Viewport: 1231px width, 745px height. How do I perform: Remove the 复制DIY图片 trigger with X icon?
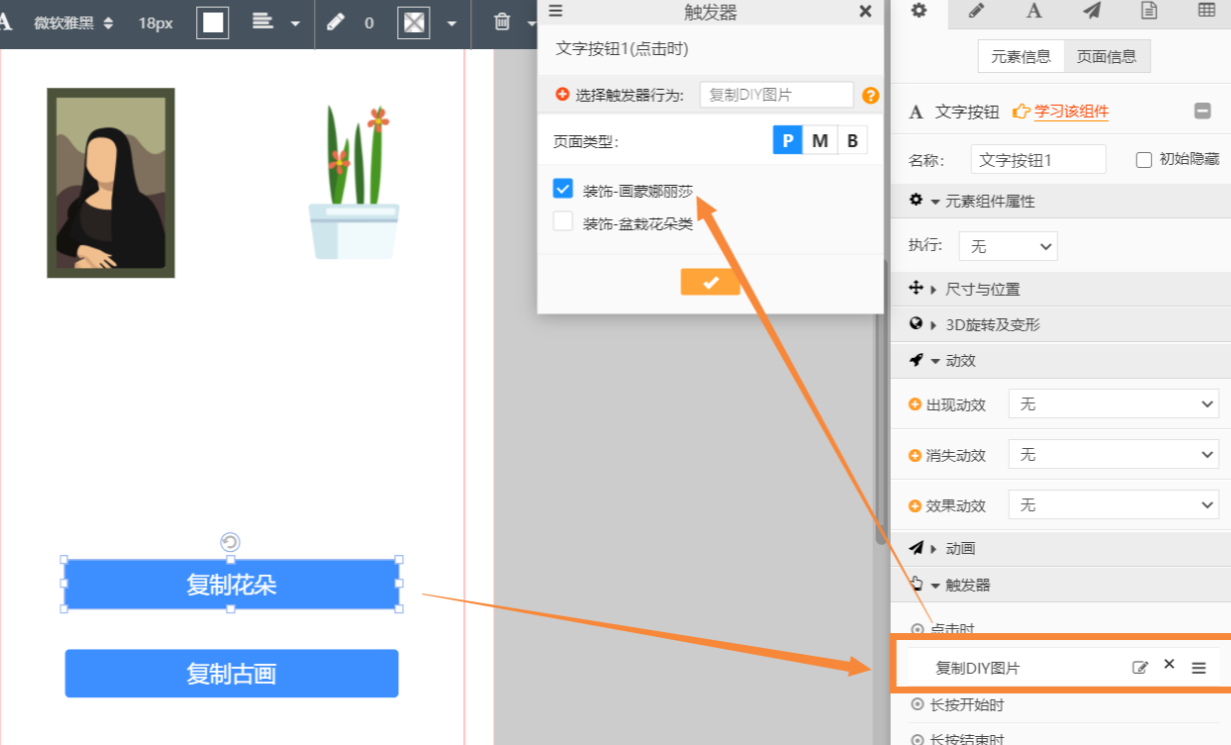click(1169, 665)
